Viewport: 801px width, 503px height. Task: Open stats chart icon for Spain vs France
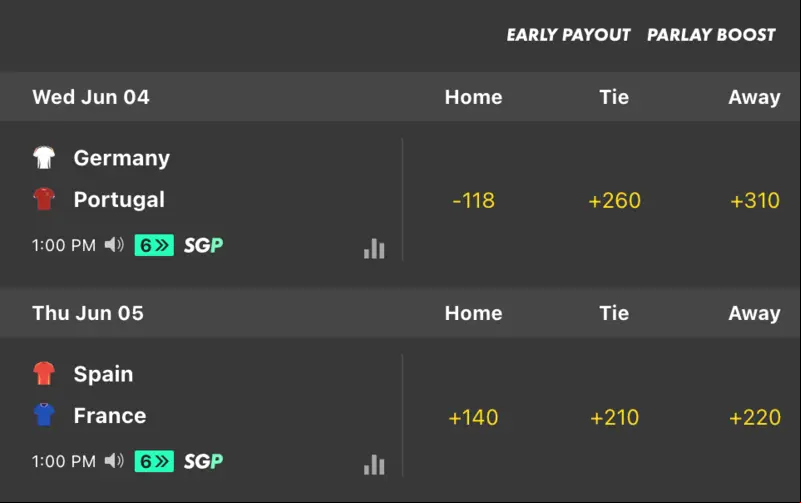(374, 465)
